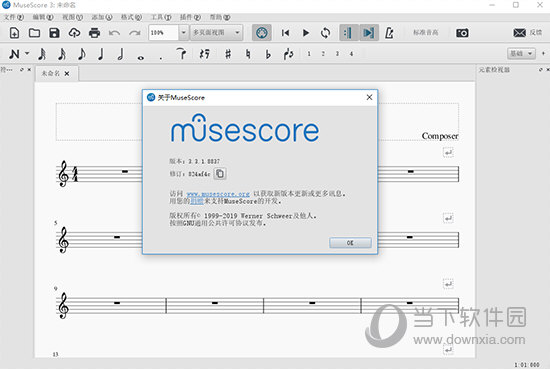Select the Composer text in the score
This screenshot has width=550, height=369.
click(440, 136)
